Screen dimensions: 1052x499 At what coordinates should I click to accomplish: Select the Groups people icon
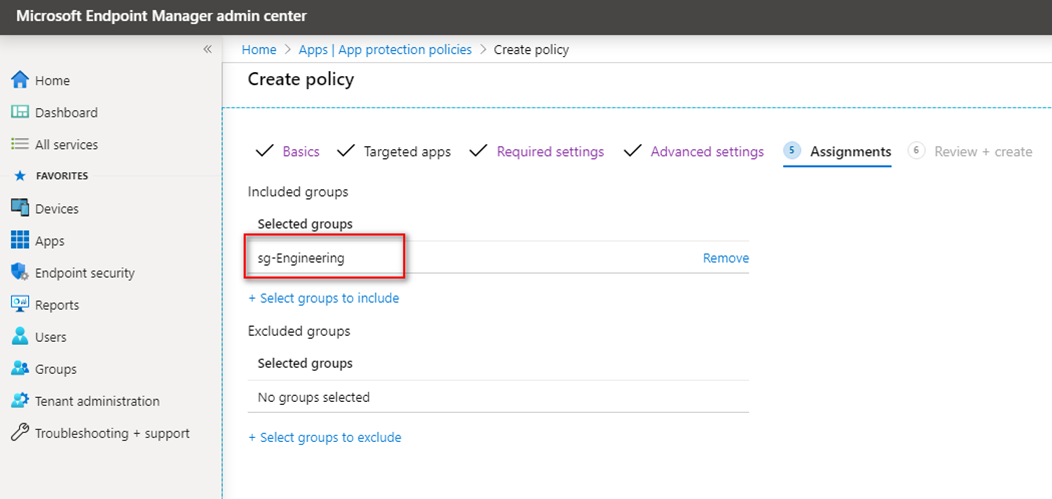[20, 369]
